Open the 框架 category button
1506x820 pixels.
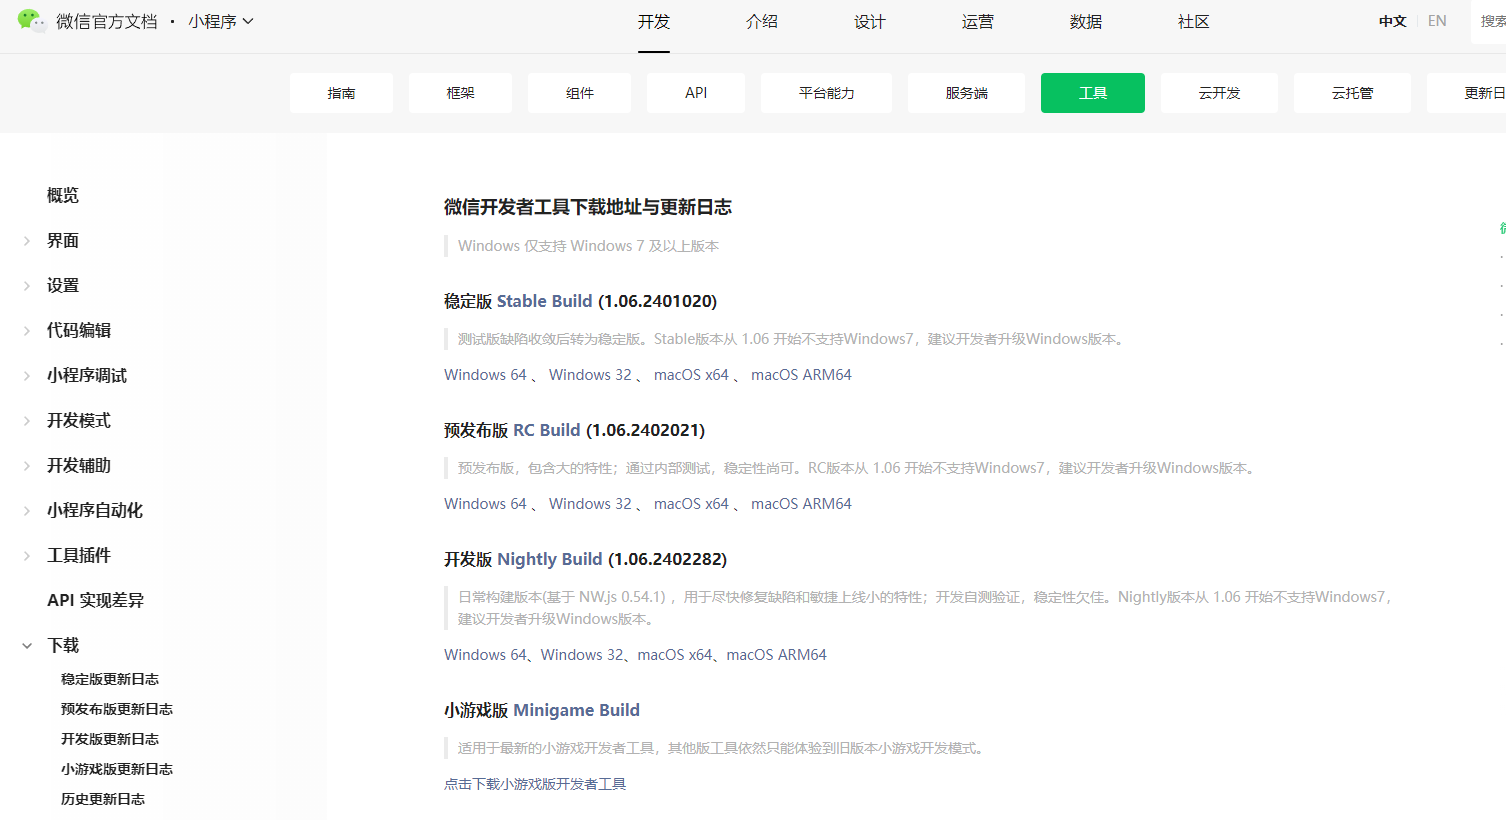[x=460, y=93]
